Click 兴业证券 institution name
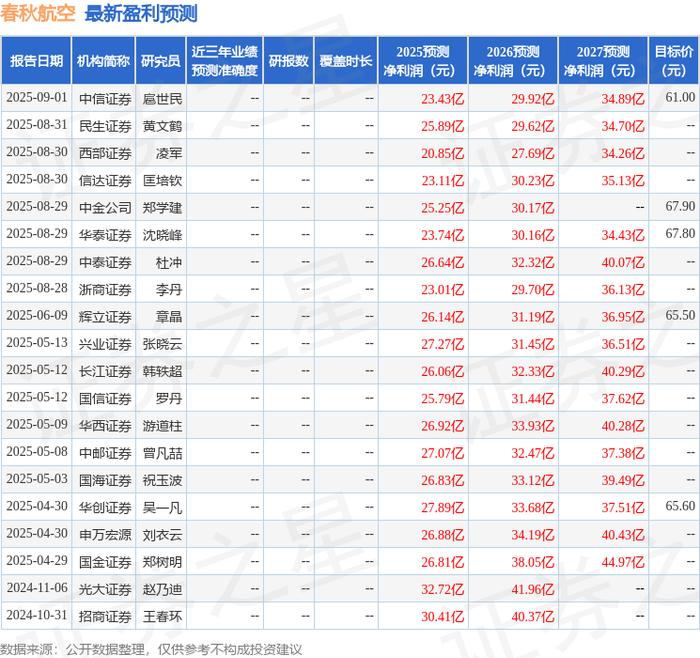The height and width of the screenshot is (658, 700). point(105,344)
